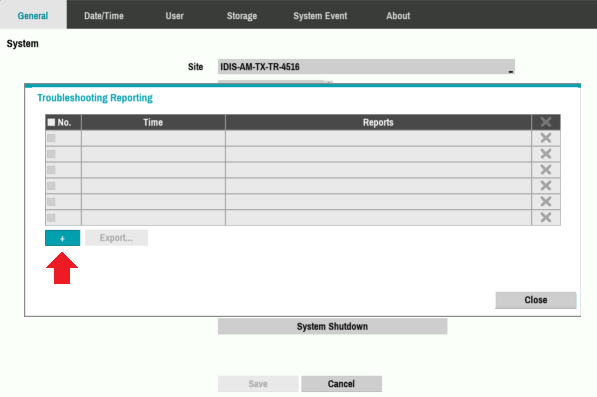
Task: Tick the fifth row checkbox
Action: coord(51,202)
